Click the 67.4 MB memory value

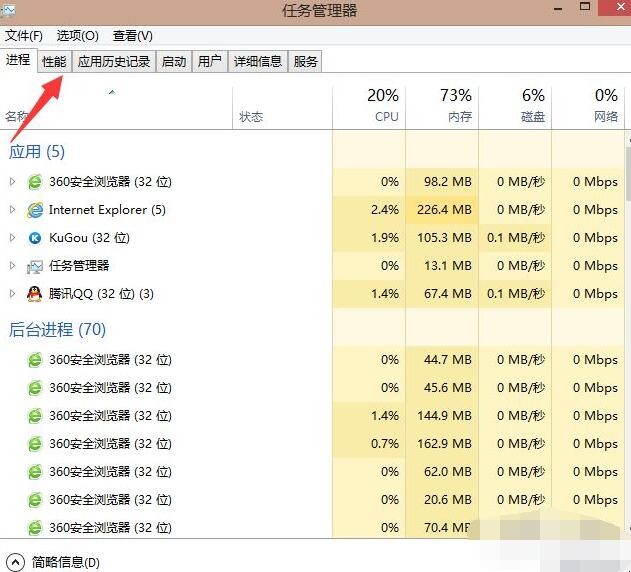point(447,294)
